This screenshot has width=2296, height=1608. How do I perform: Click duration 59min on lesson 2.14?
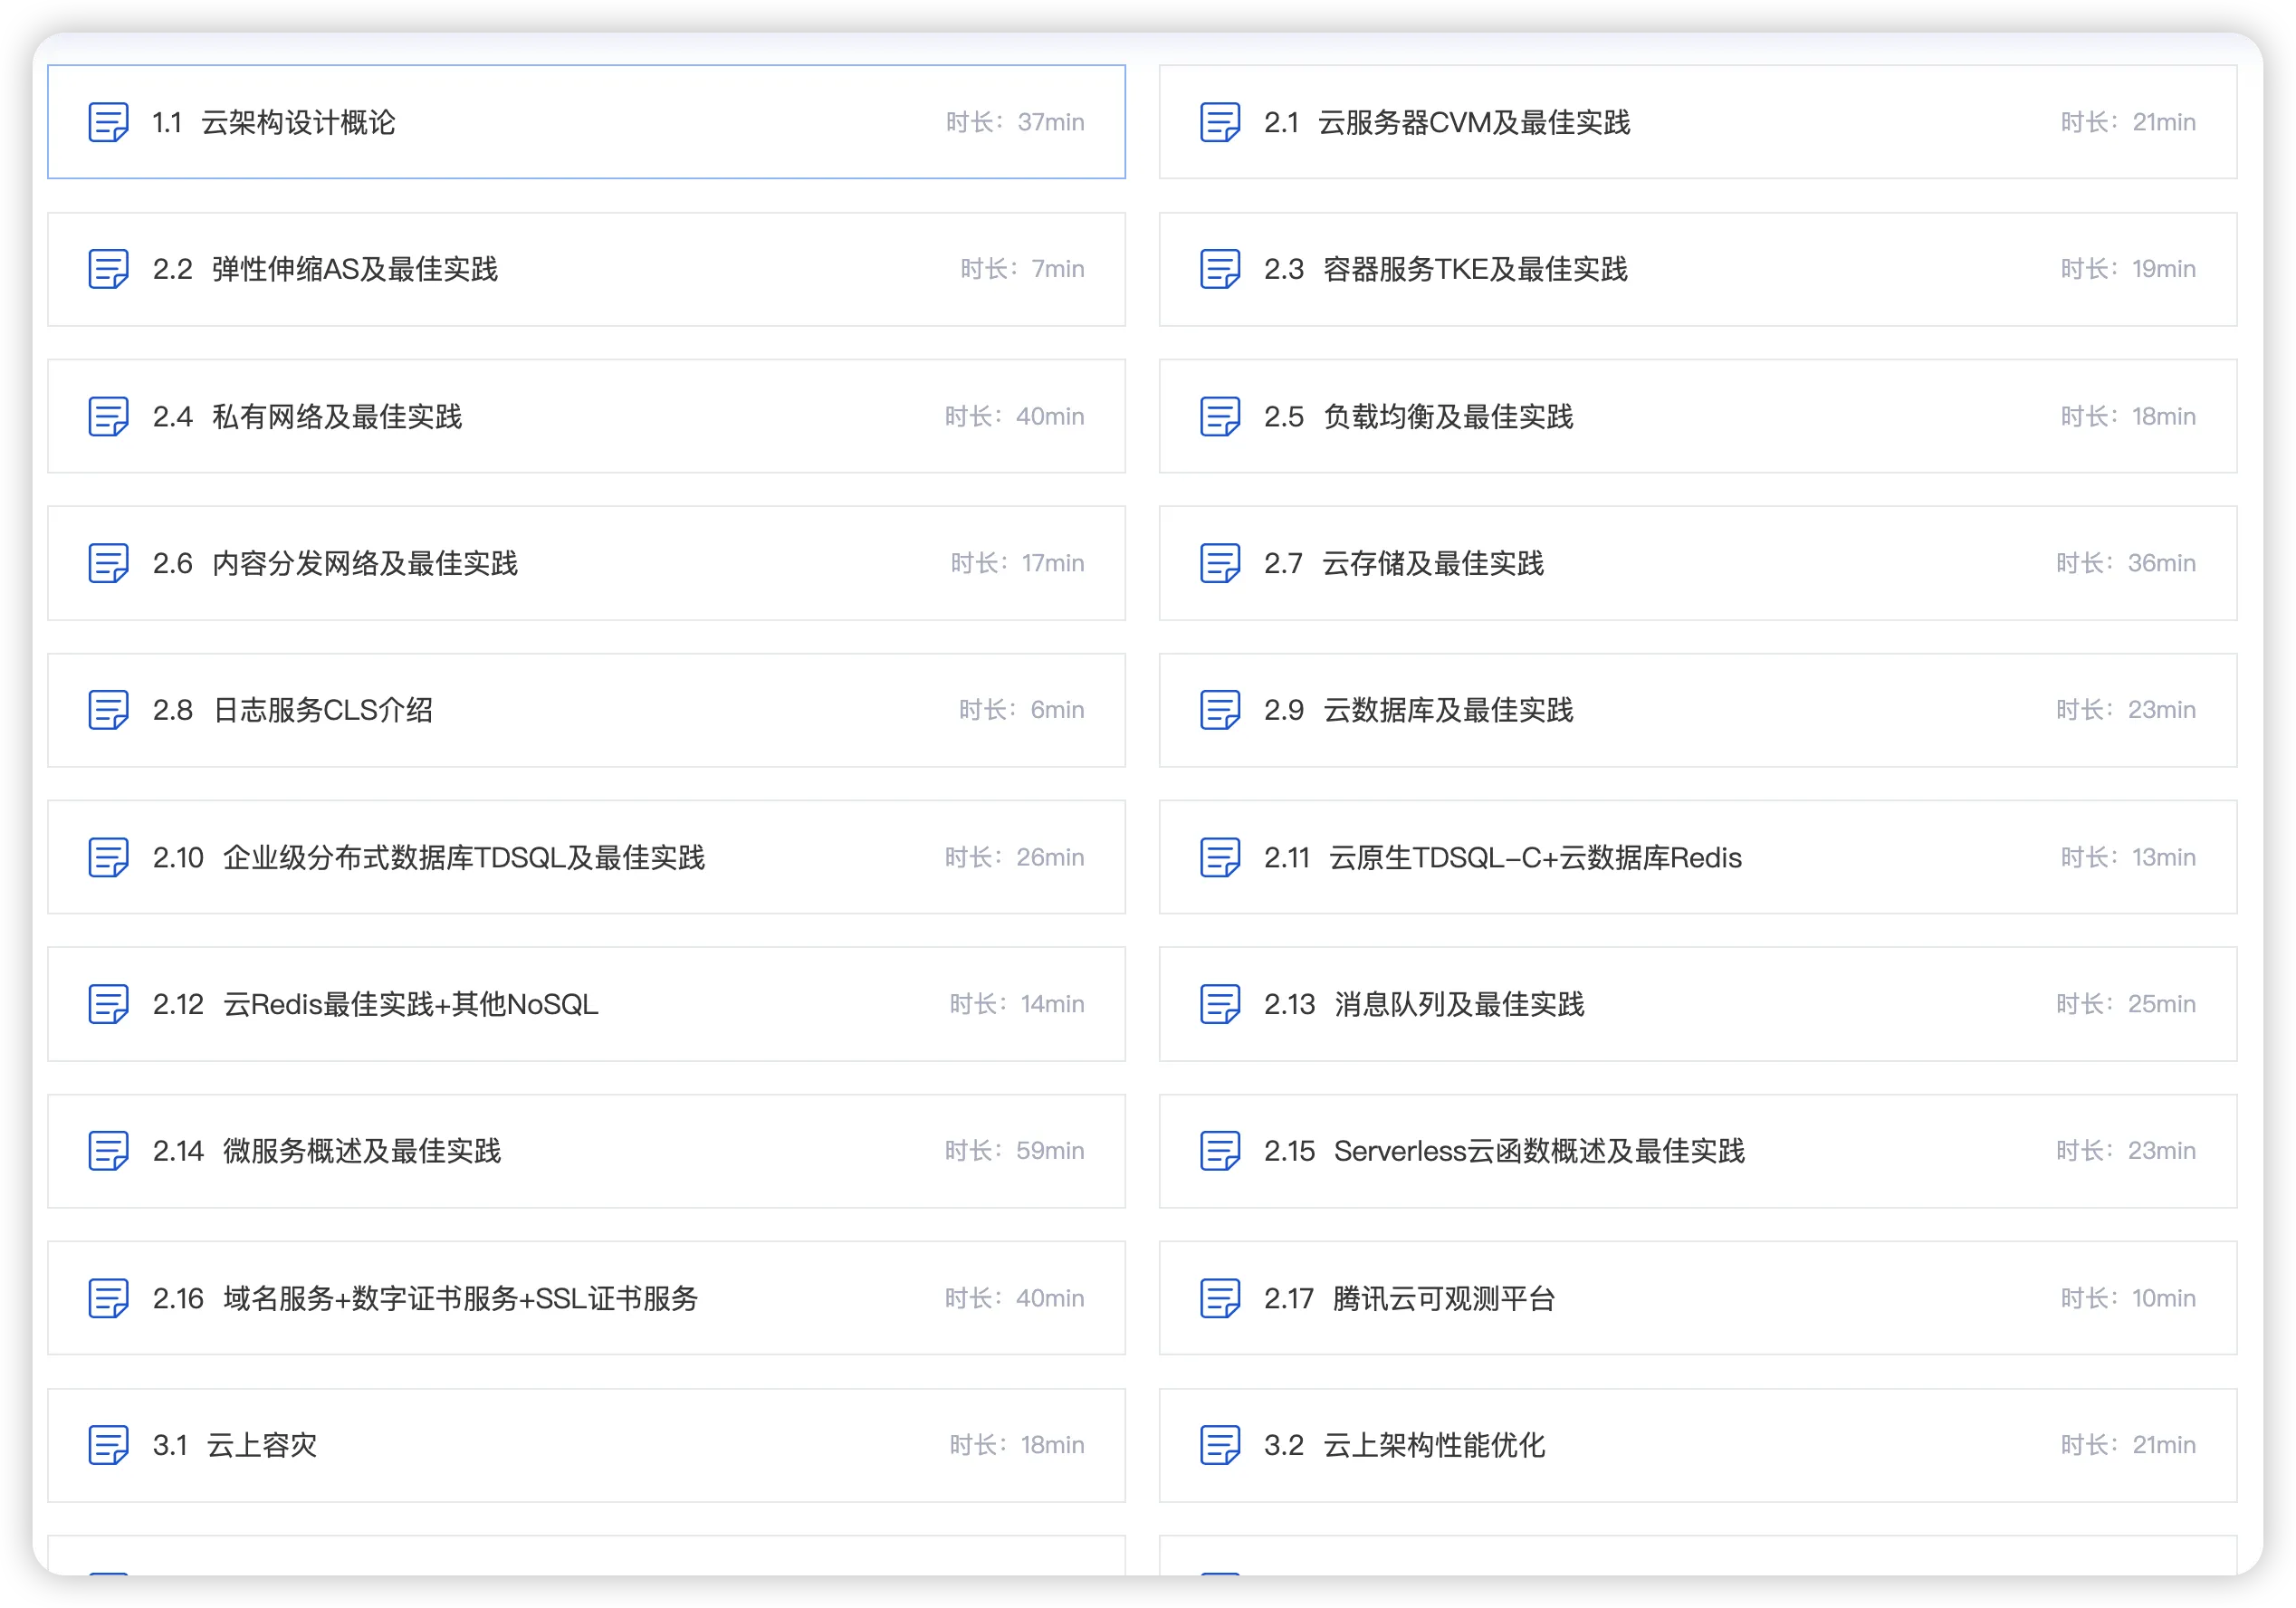tap(1014, 1151)
